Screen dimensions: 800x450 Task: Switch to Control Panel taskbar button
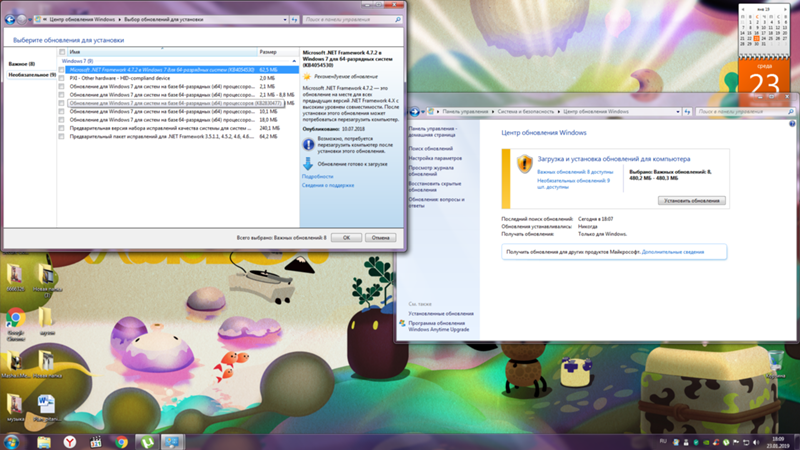pyautogui.click(x=172, y=442)
